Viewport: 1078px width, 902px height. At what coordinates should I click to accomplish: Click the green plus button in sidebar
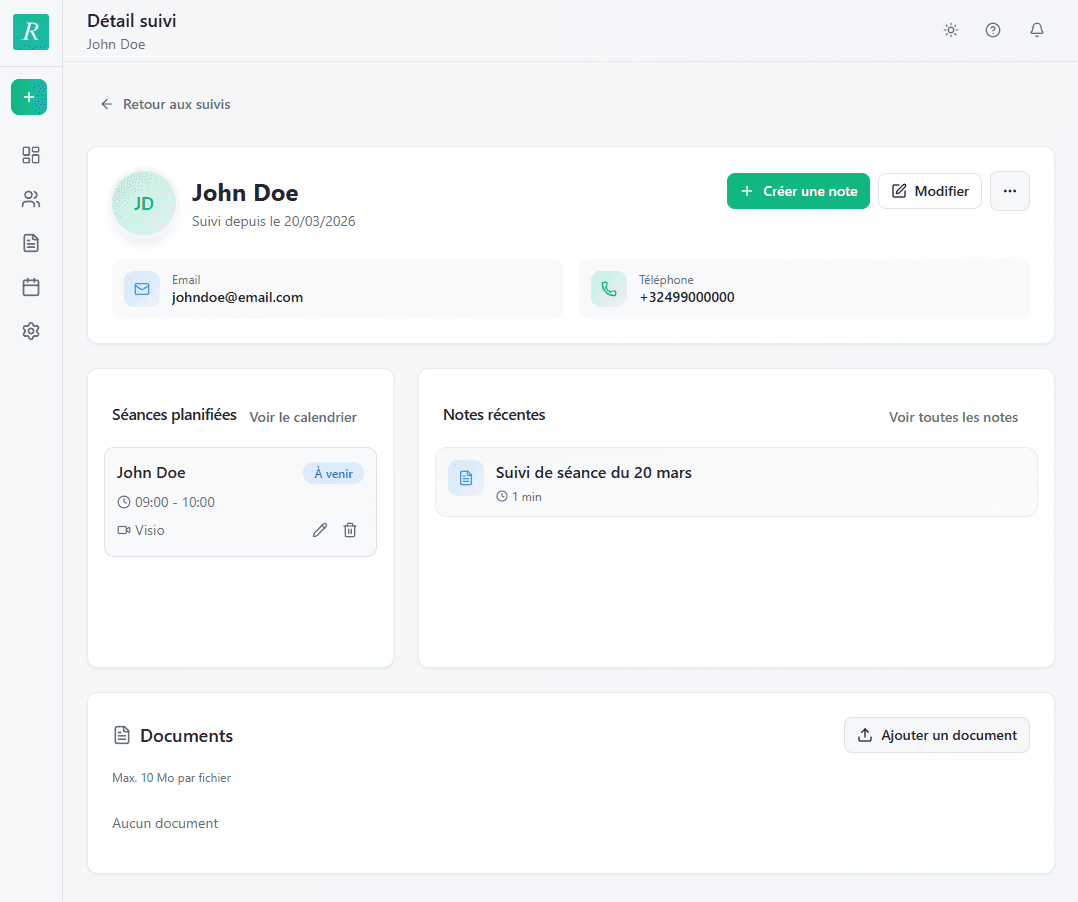coord(29,97)
